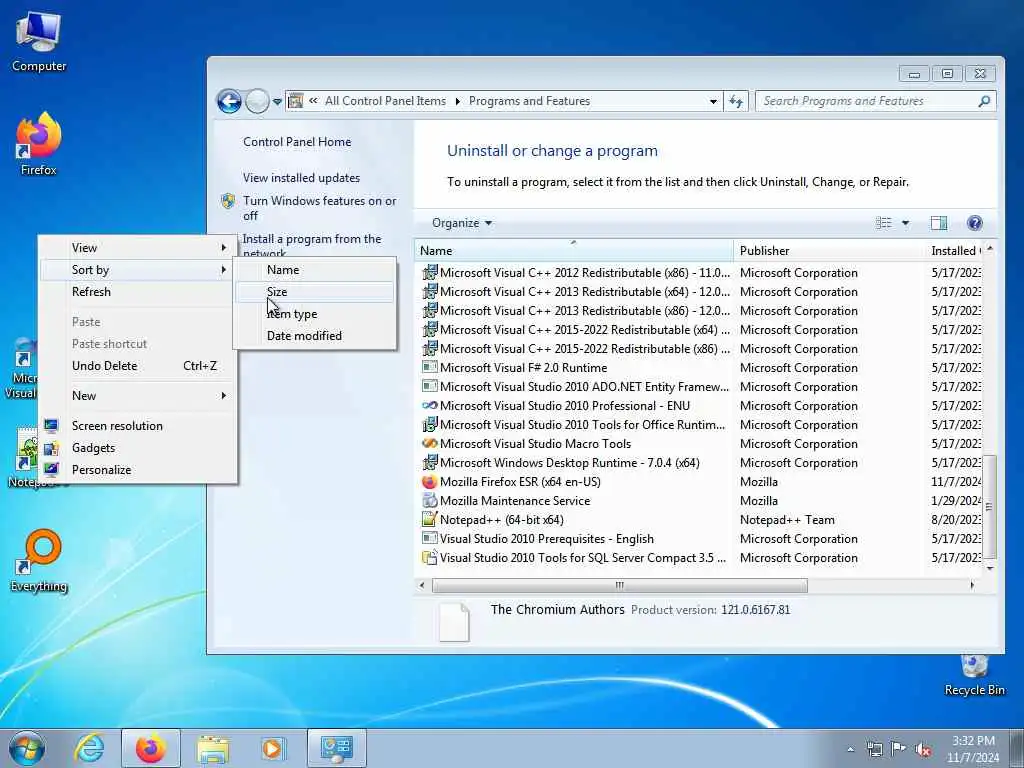The image size is (1024, 768).
Task: Click the Name column header
Action: click(x=573, y=251)
